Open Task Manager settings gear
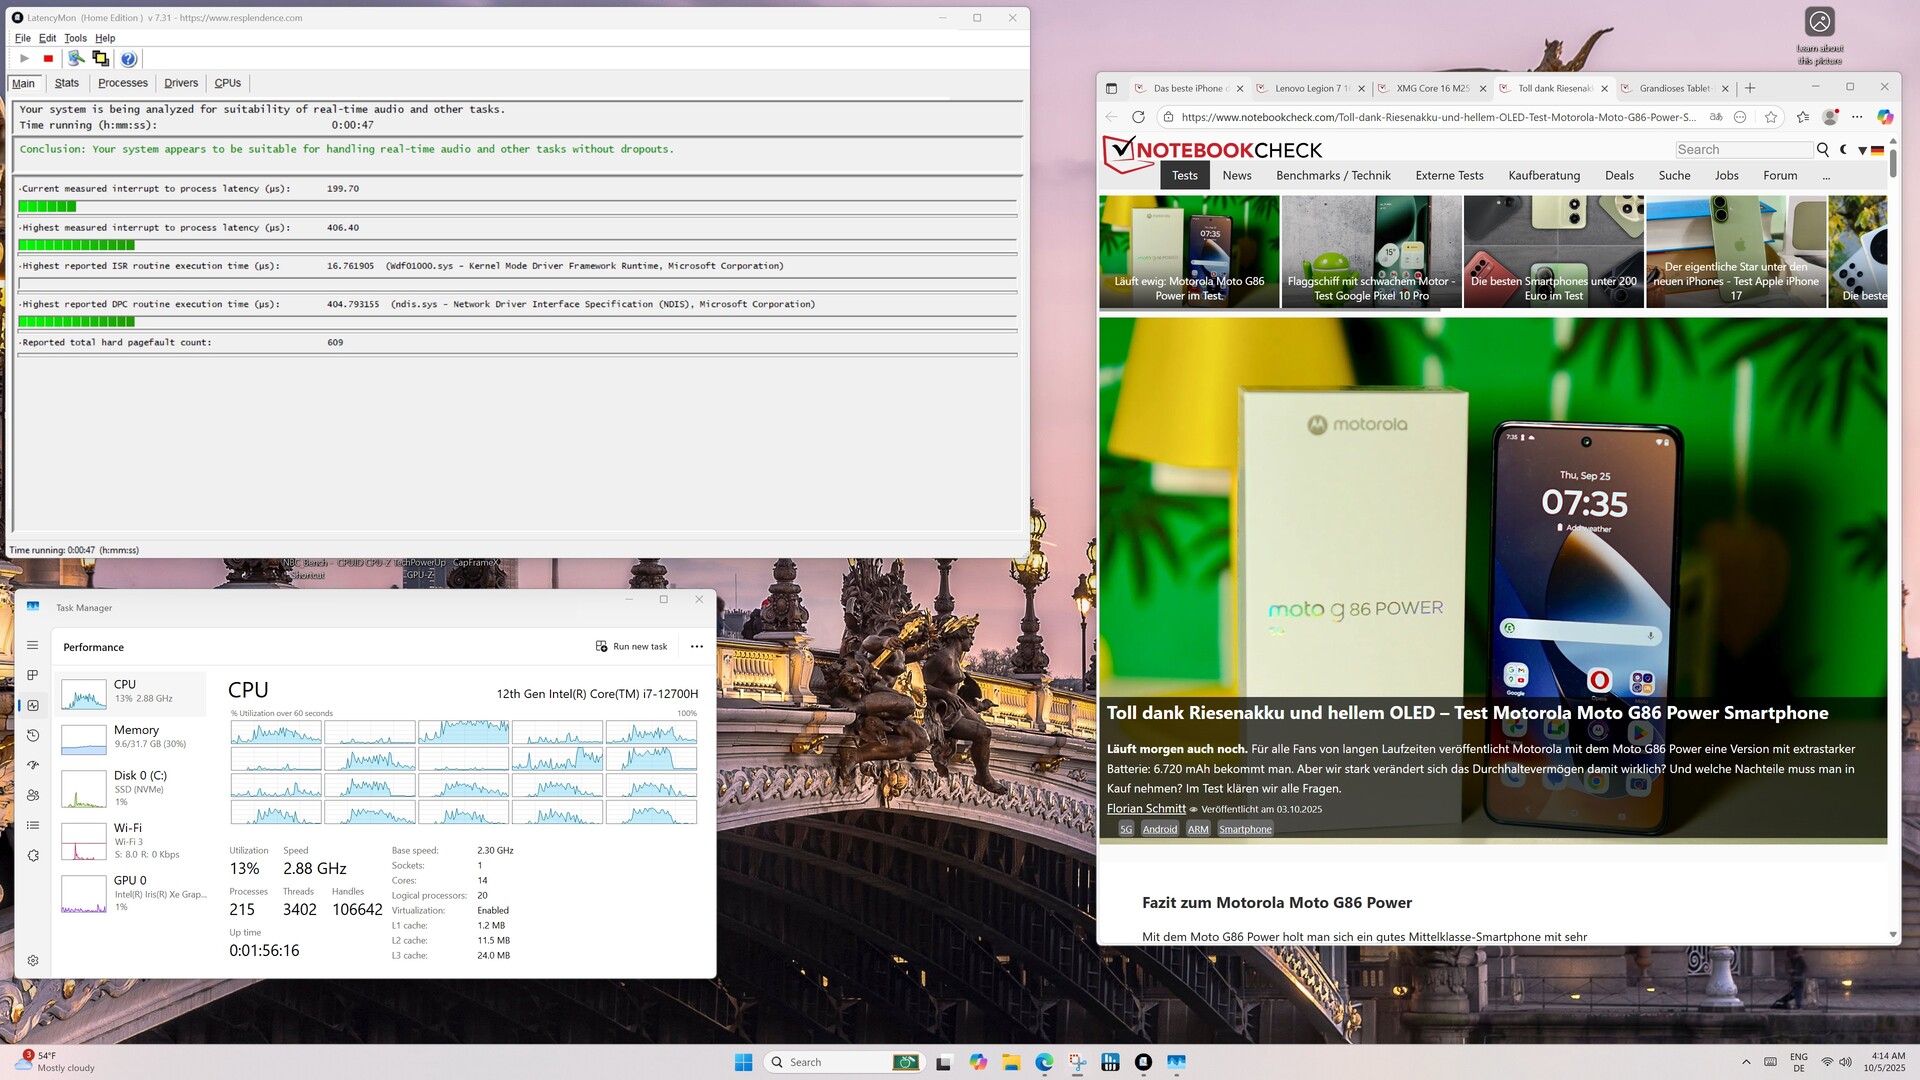This screenshot has width=1920, height=1080. [x=33, y=960]
